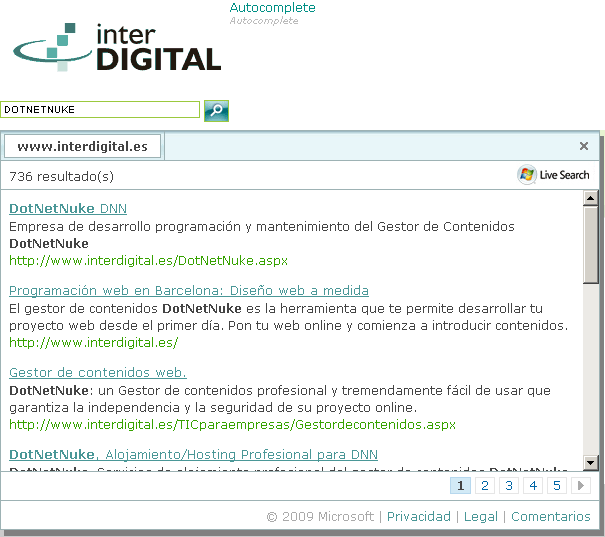Click the interDIGITAL logo

click(117, 47)
